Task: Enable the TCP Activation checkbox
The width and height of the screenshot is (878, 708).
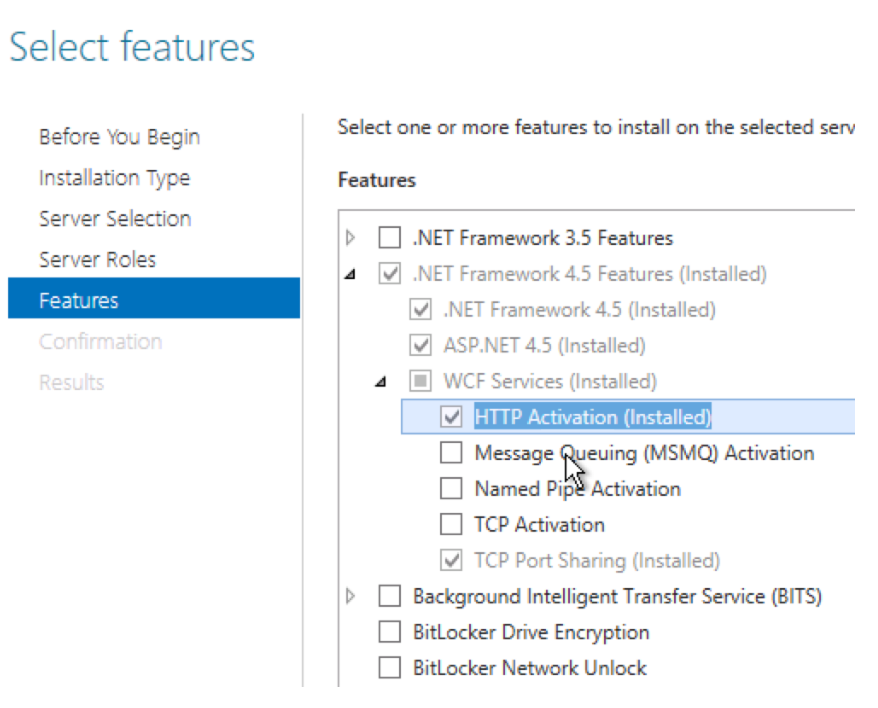Action: pyautogui.click(x=451, y=525)
